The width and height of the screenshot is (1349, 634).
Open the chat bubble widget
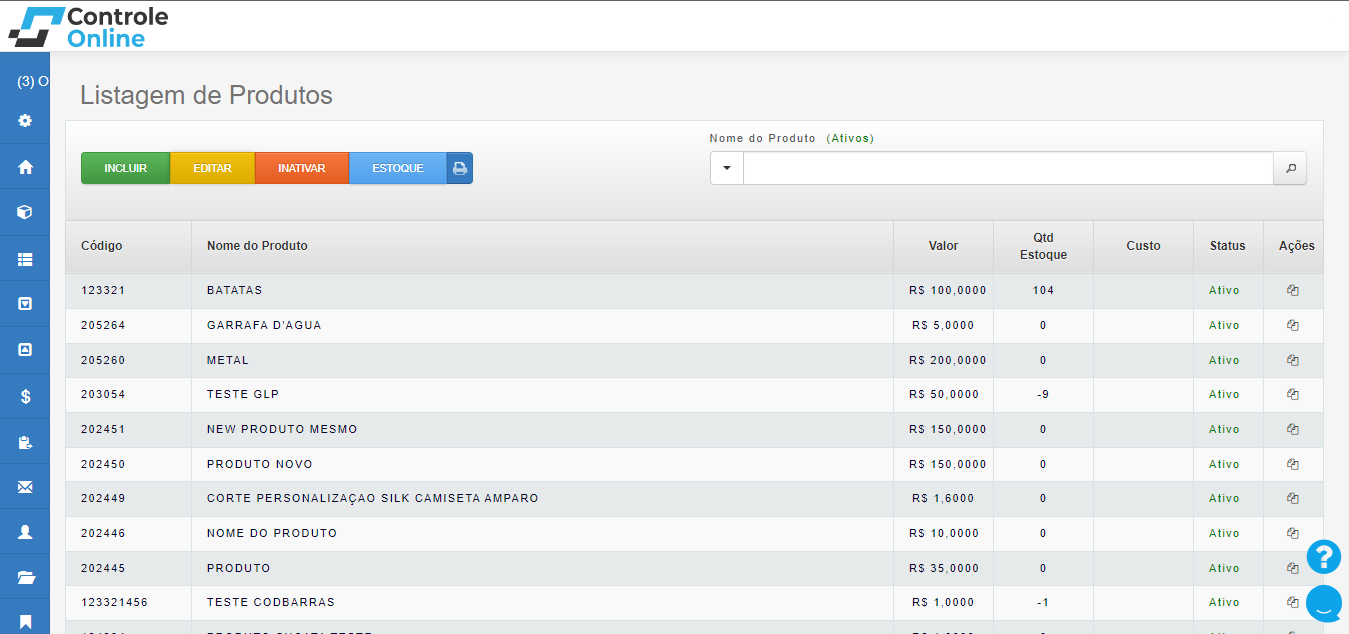pyautogui.click(x=1323, y=603)
